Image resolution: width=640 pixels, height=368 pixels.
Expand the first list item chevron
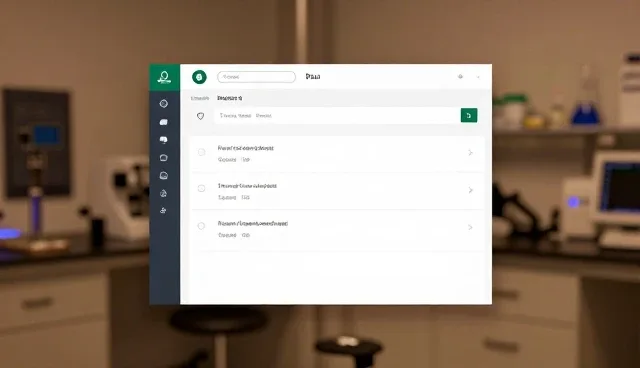[x=470, y=153]
